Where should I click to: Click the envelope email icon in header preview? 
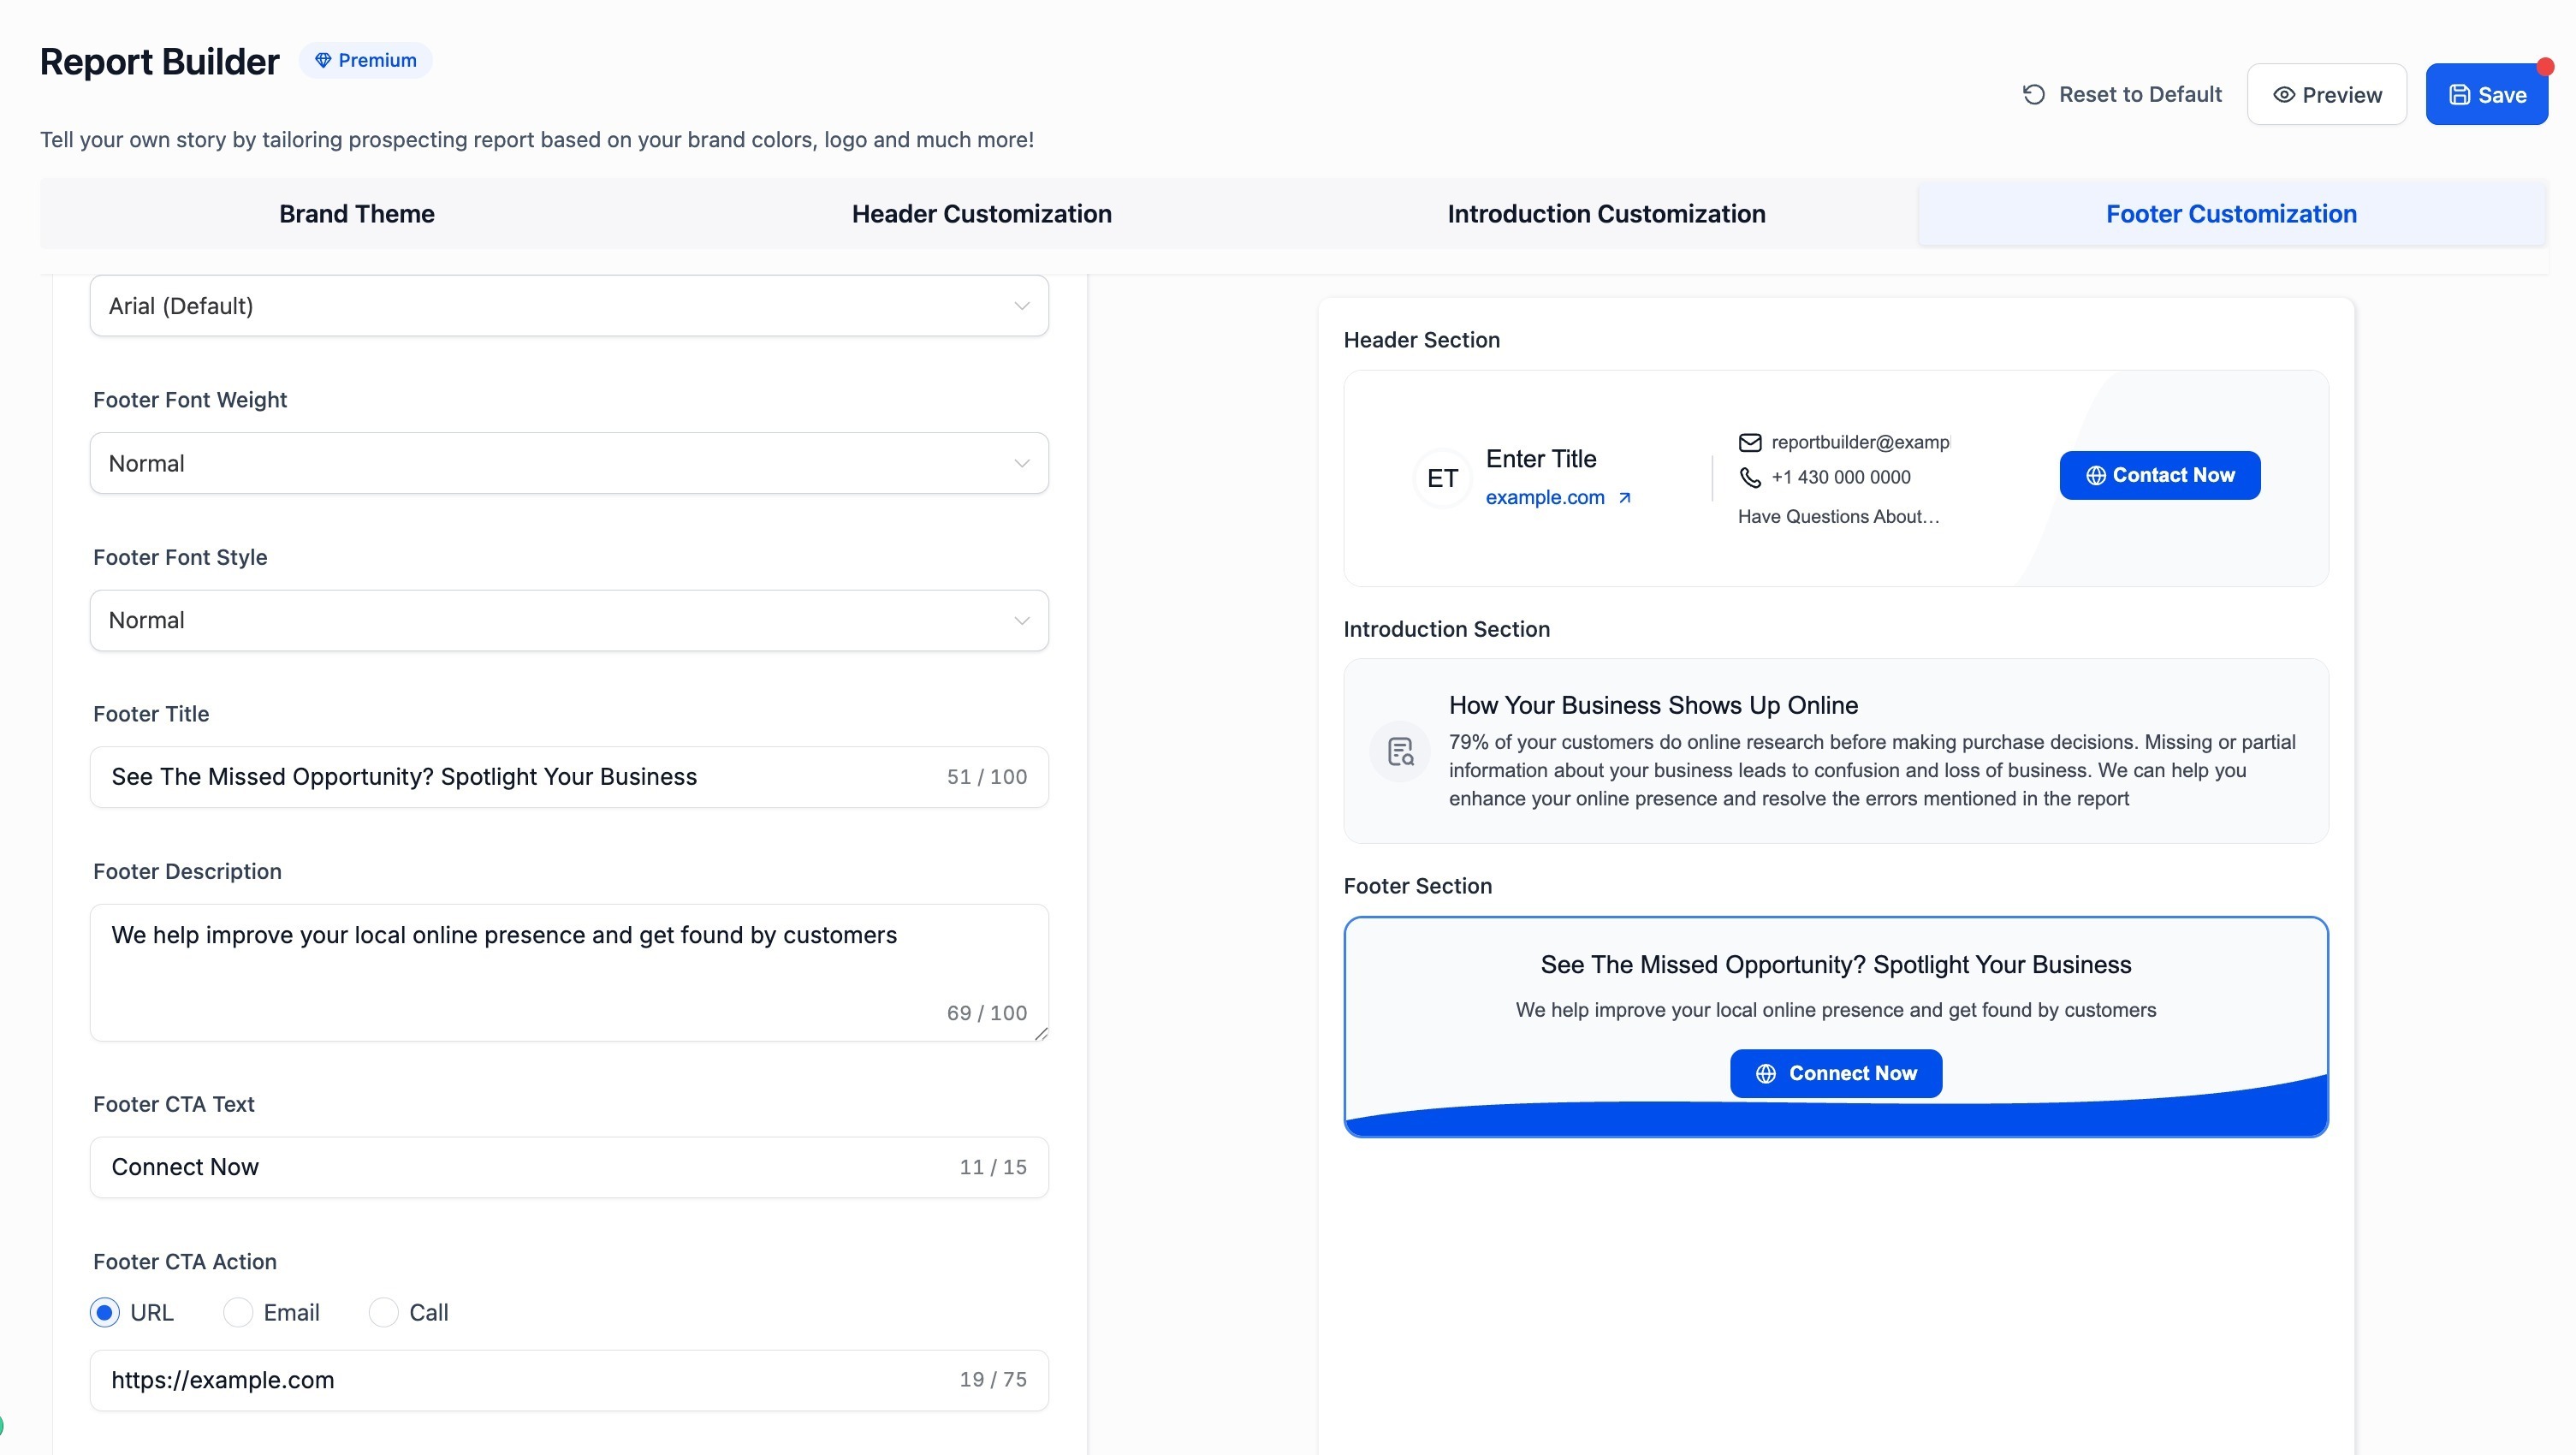[1749, 442]
